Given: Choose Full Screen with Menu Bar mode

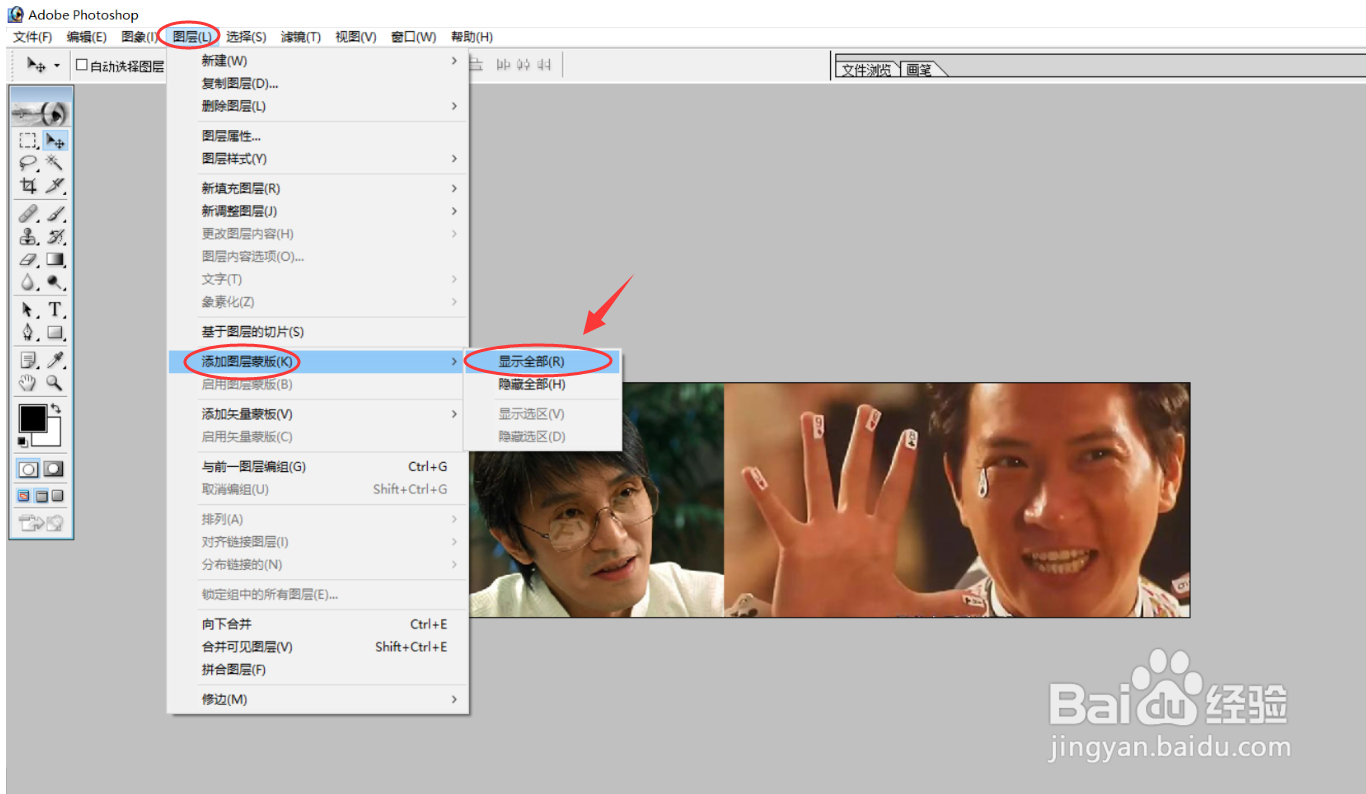Looking at the screenshot, I should pyautogui.click(x=41, y=496).
